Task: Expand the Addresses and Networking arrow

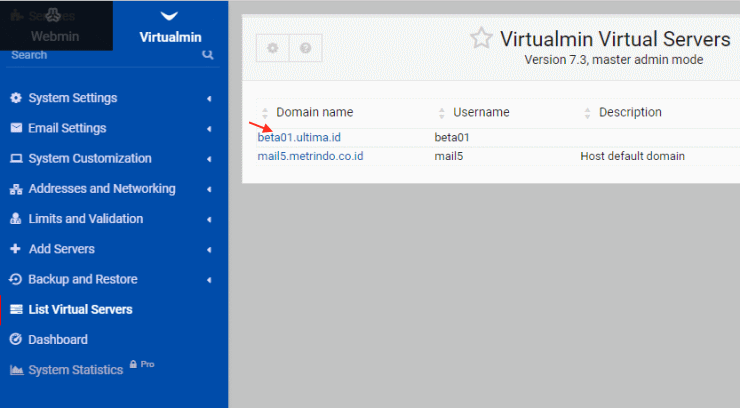Action: click(x=209, y=189)
